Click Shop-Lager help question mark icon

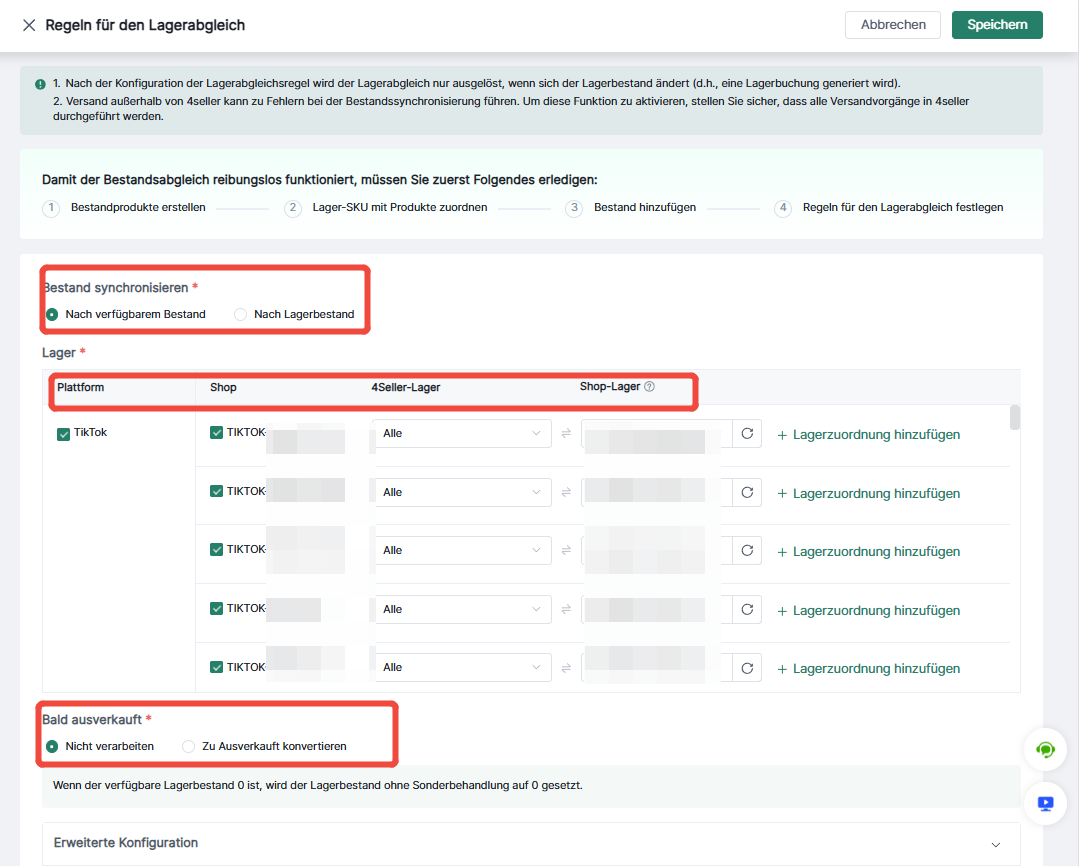(x=649, y=387)
